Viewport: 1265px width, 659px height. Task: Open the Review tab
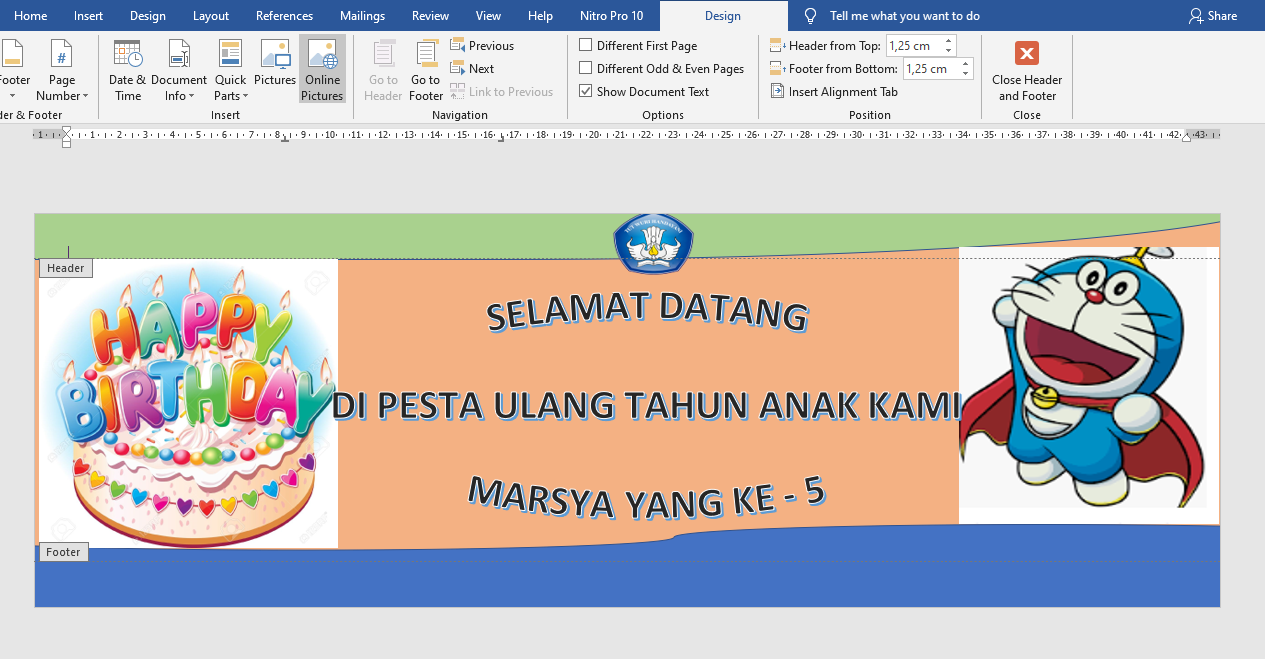coord(430,16)
